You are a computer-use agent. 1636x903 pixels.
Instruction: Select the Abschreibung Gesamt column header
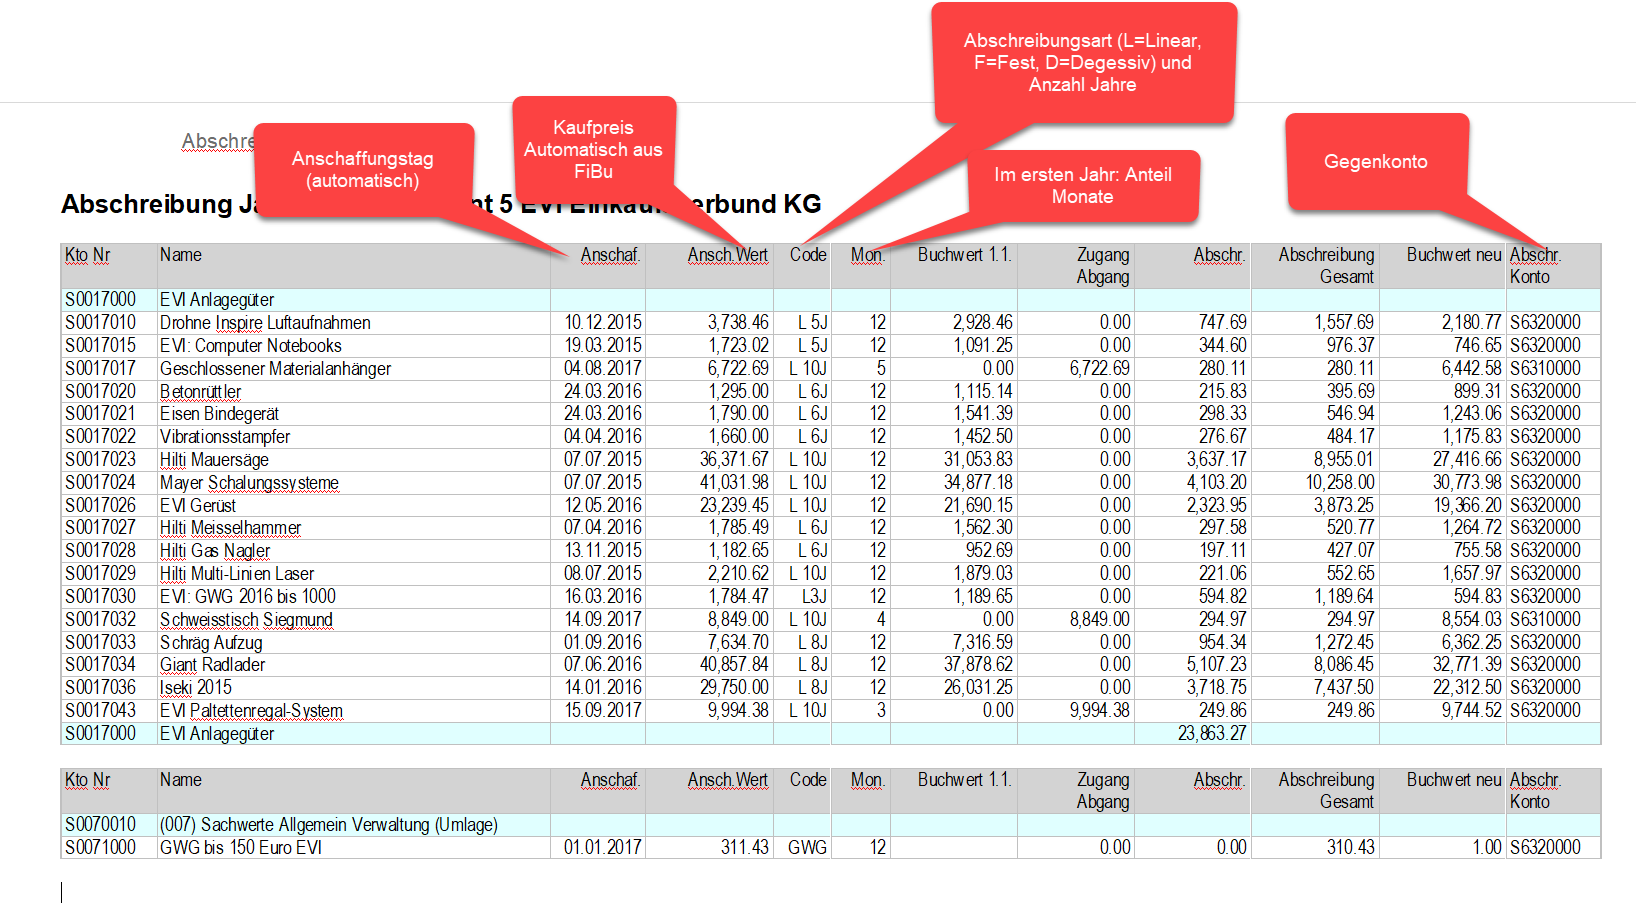[x=1326, y=266]
